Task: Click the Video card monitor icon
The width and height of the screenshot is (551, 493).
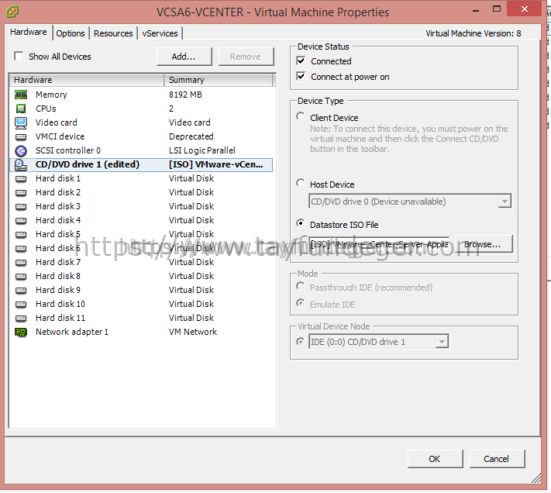Action: (x=21, y=123)
